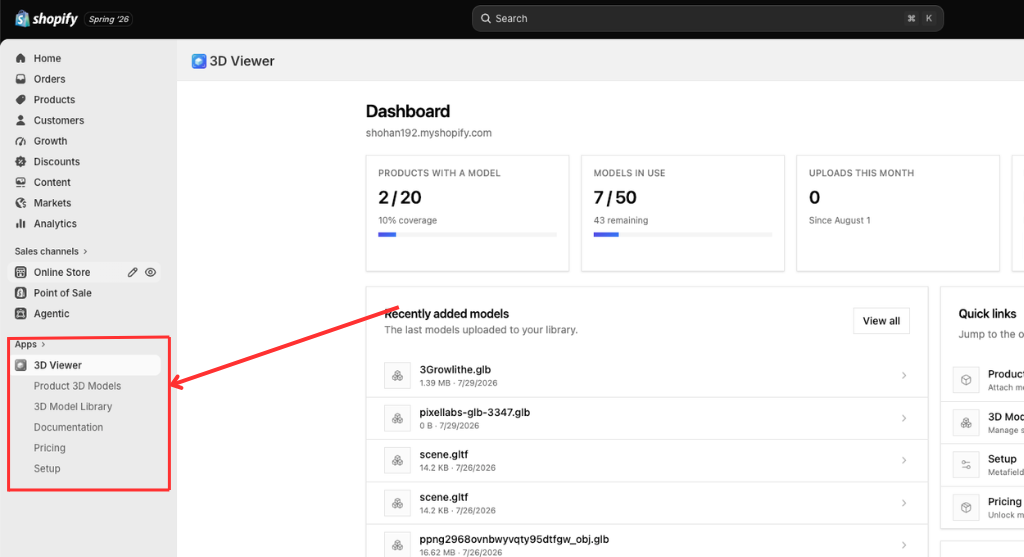The height and width of the screenshot is (557, 1024).
Task: Toggle the Online Store preview eye icon
Action: [151, 272]
